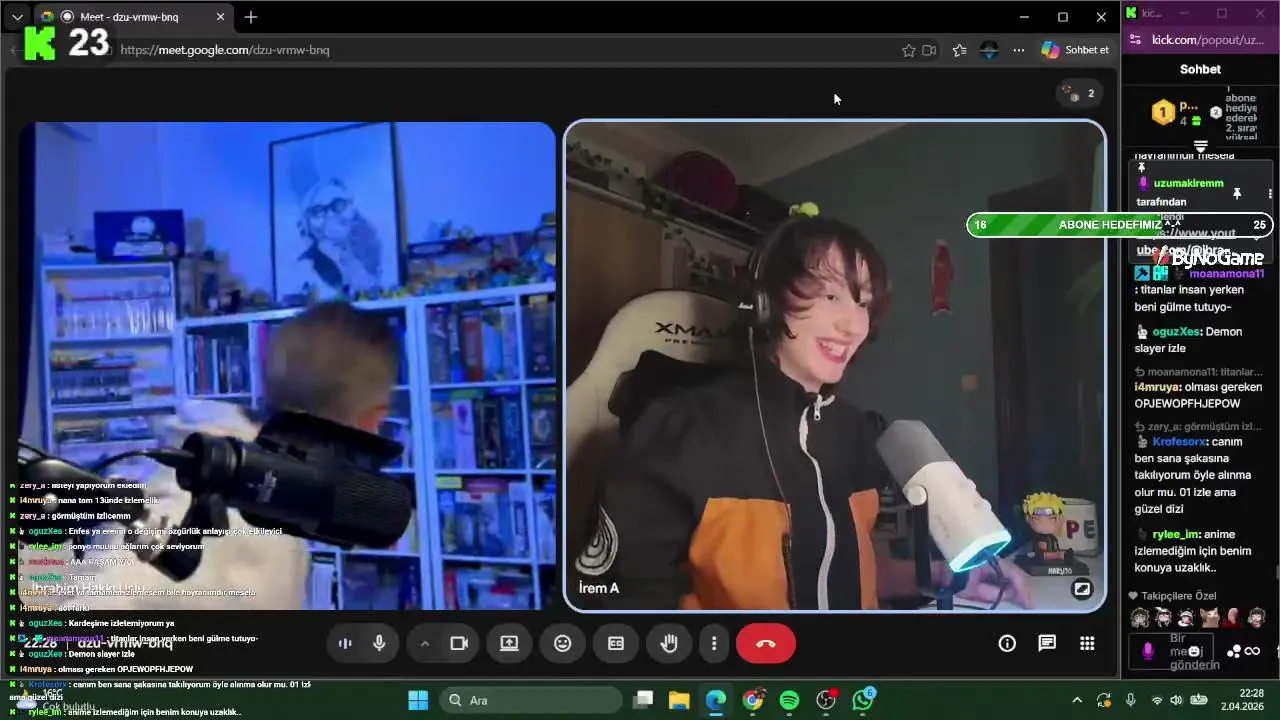Viewport: 1280px width, 720px height.
Task: Close the Meet - dzu-vrmw-bnq tab
Action: click(221, 17)
